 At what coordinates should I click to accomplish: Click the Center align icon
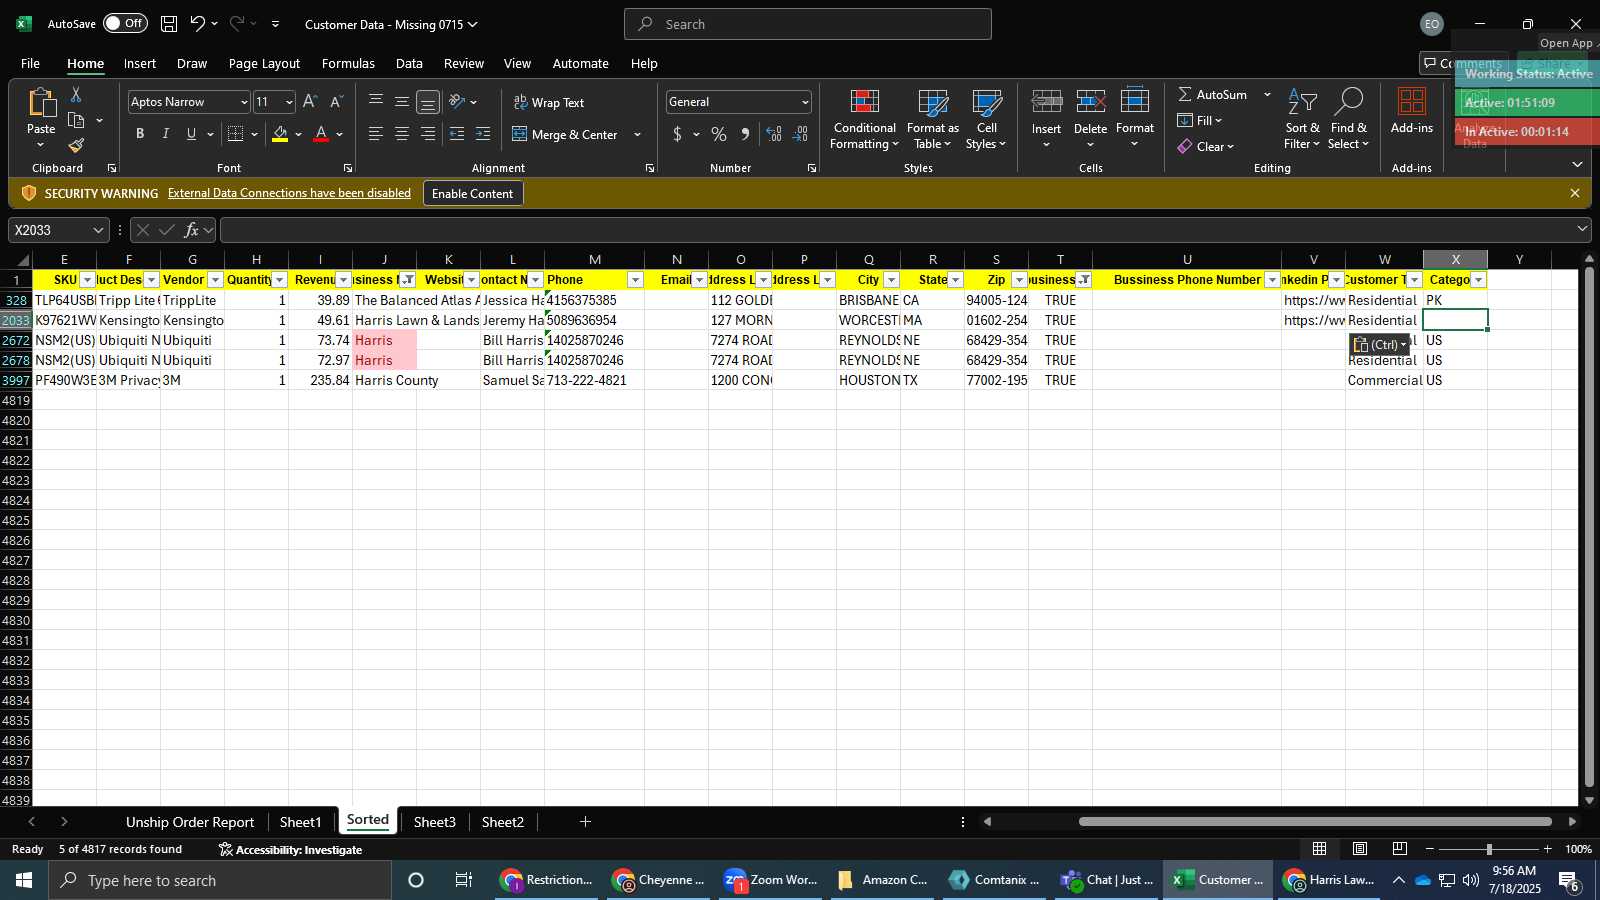click(x=402, y=134)
